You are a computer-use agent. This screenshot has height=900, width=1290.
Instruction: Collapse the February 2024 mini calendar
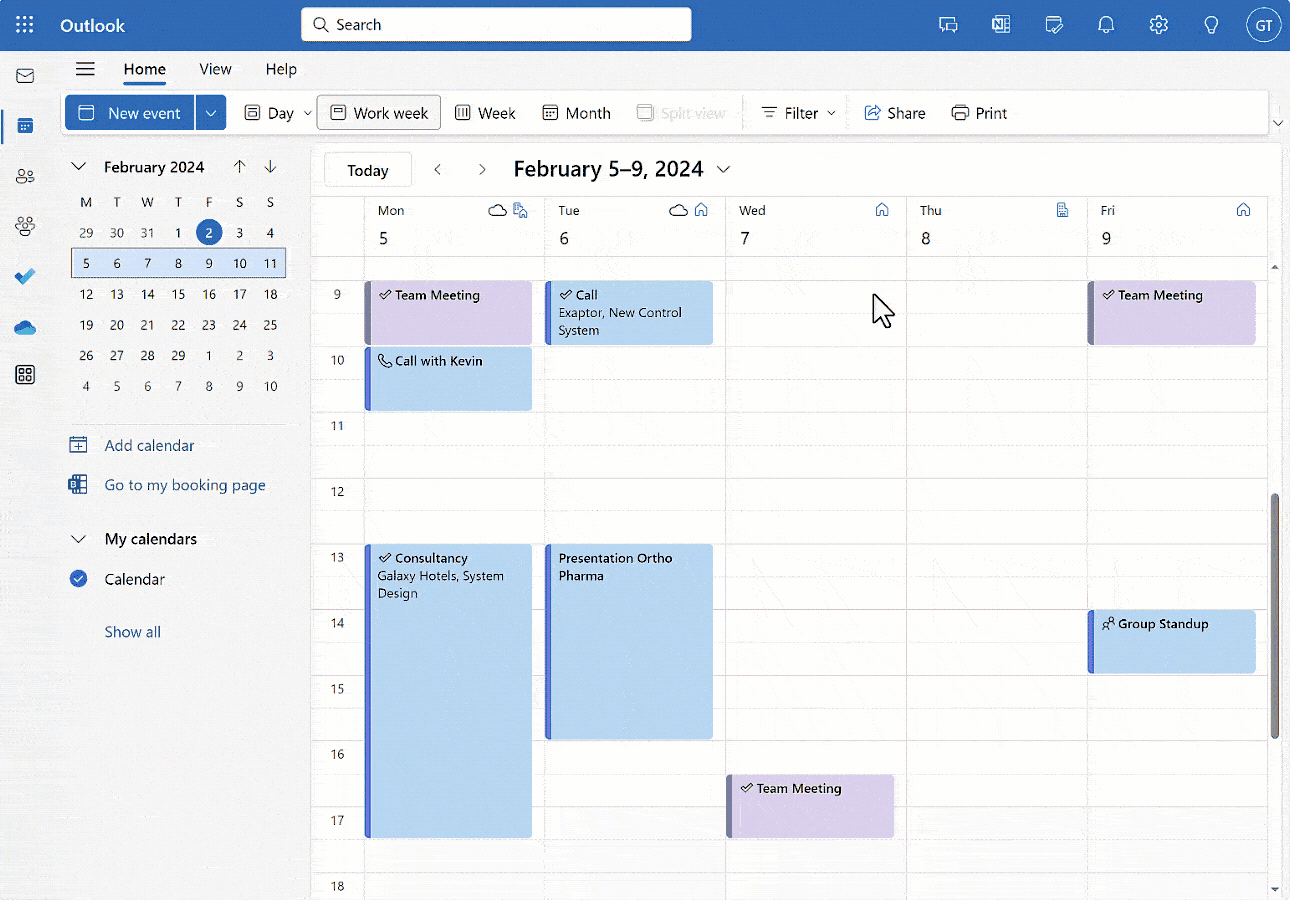tap(78, 166)
